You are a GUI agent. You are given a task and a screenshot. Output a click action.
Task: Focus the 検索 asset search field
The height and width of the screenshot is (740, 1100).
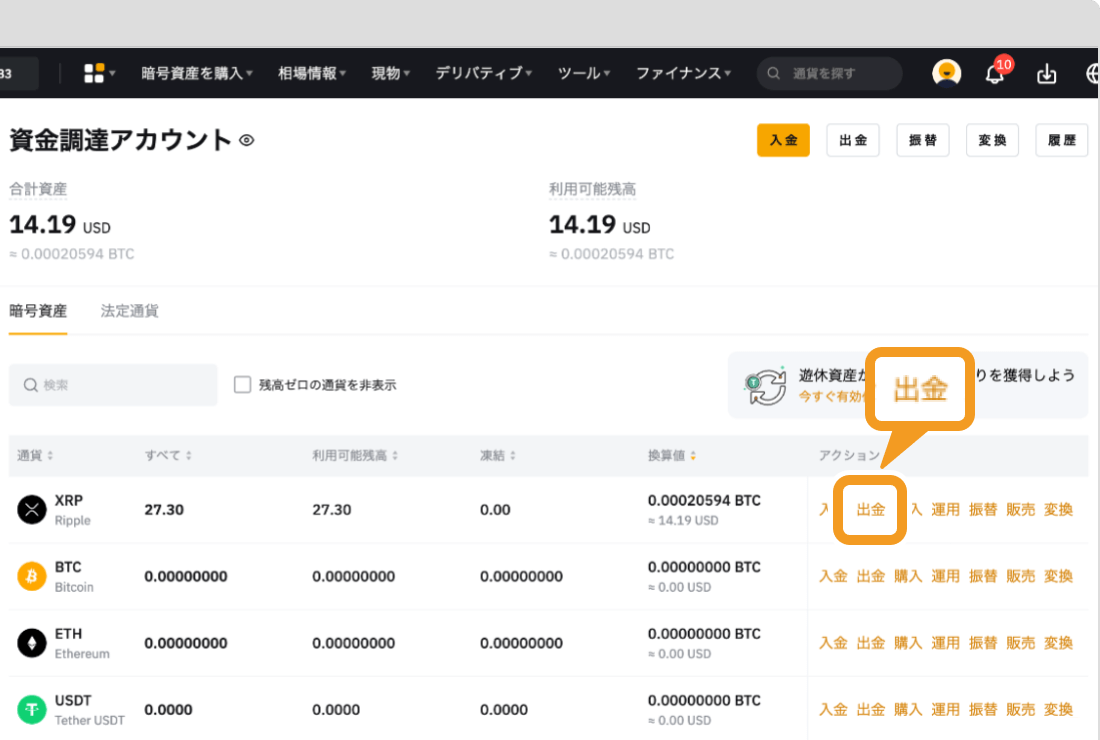(x=113, y=385)
